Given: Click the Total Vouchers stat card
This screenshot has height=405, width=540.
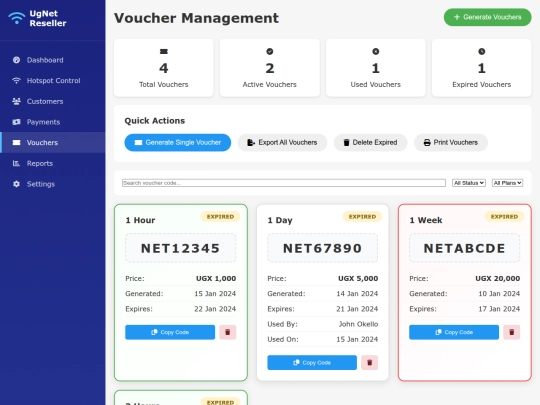Looking at the screenshot, I should point(164,68).
